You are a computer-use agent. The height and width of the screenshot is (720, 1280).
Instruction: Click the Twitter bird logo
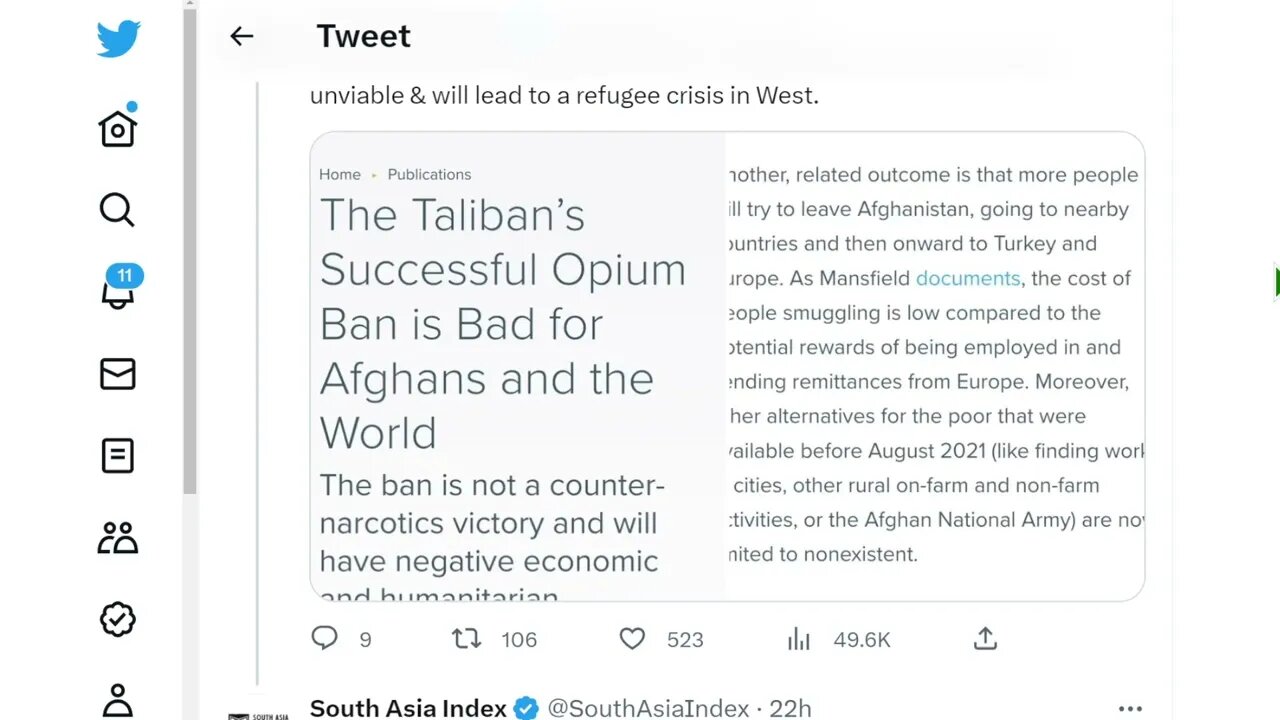pyautogui.click(x=118, y=40)
